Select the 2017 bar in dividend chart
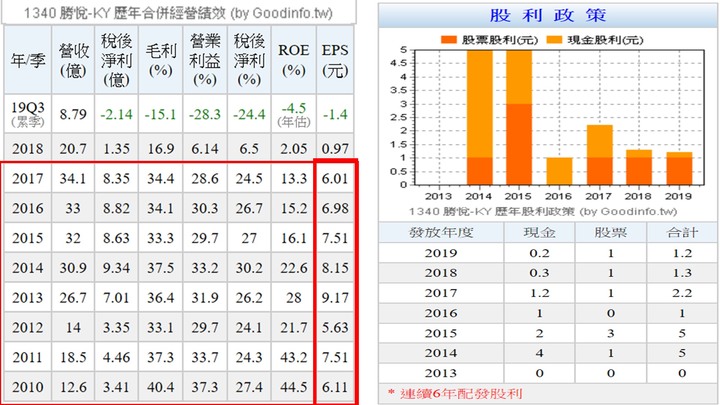 click(x=599, y=155)
